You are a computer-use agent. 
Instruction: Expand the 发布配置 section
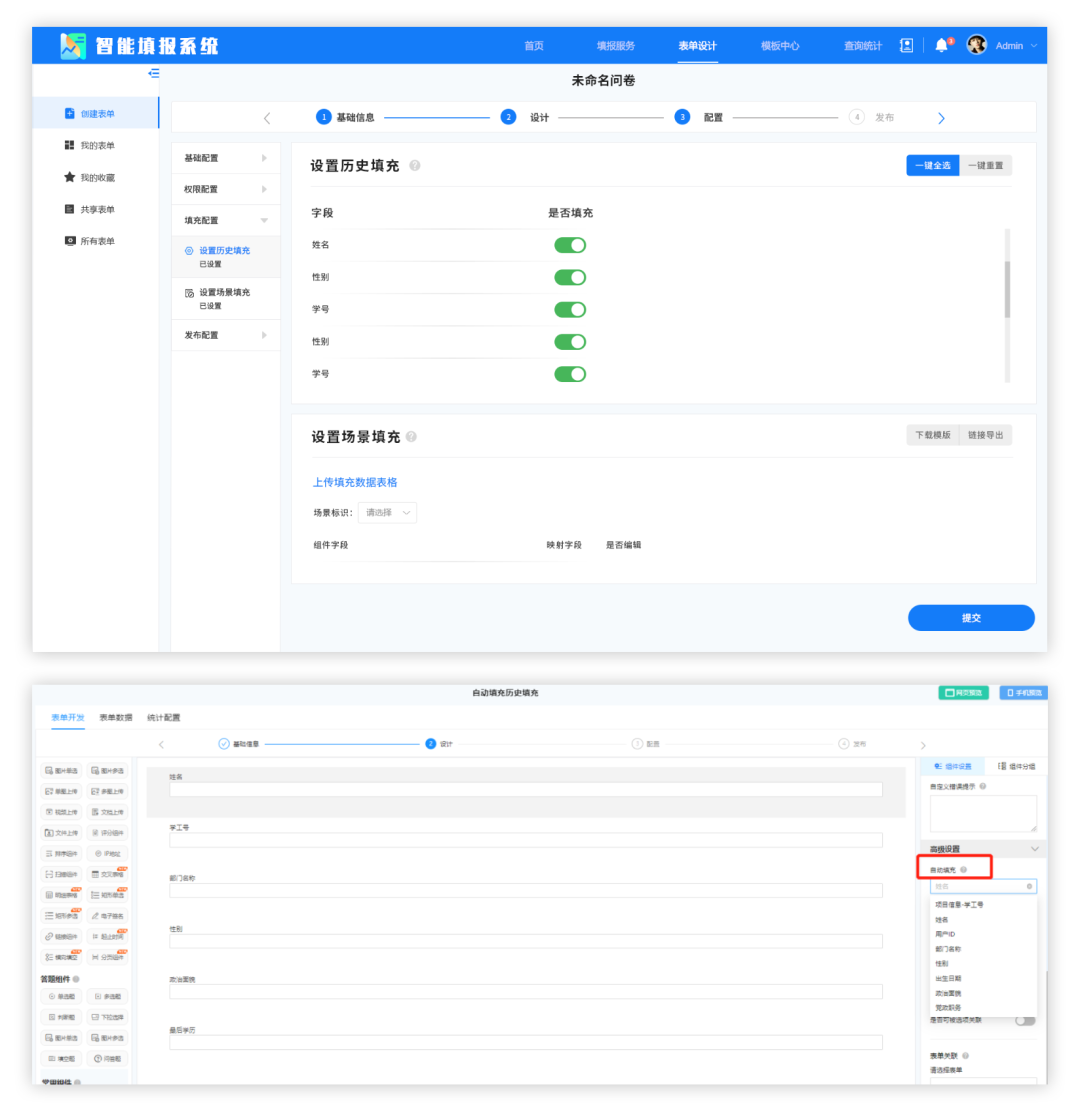[x=226, y=335]
